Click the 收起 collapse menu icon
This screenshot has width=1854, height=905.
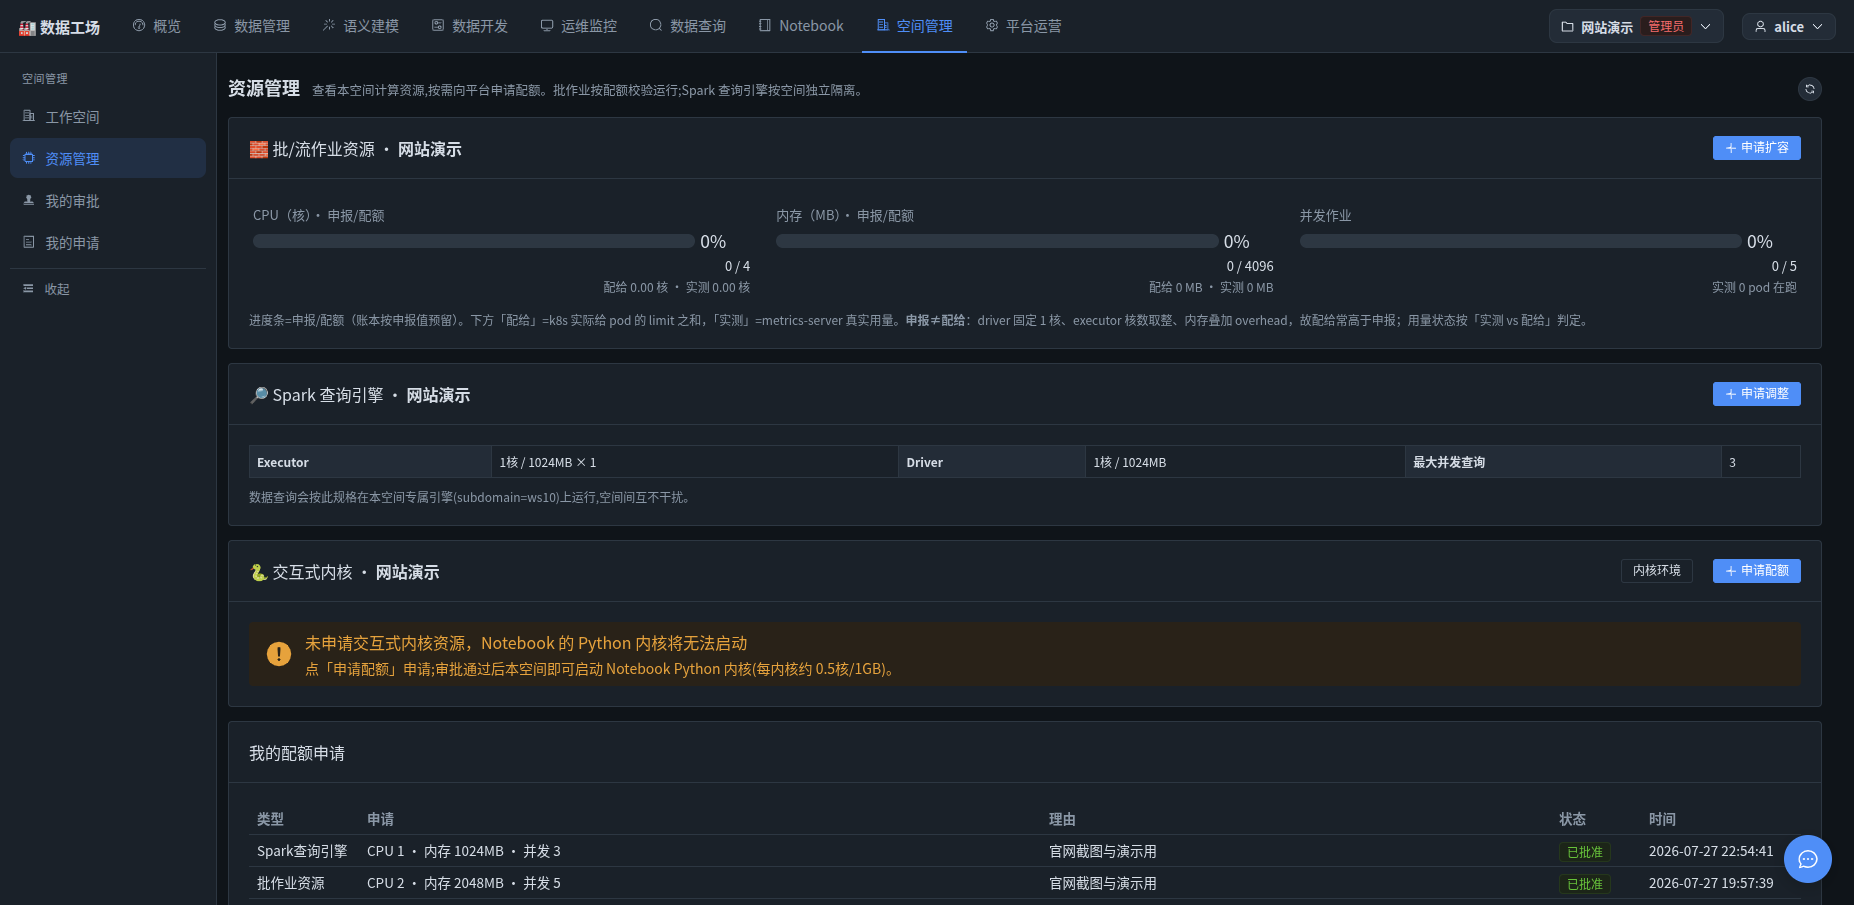point(28,288)
